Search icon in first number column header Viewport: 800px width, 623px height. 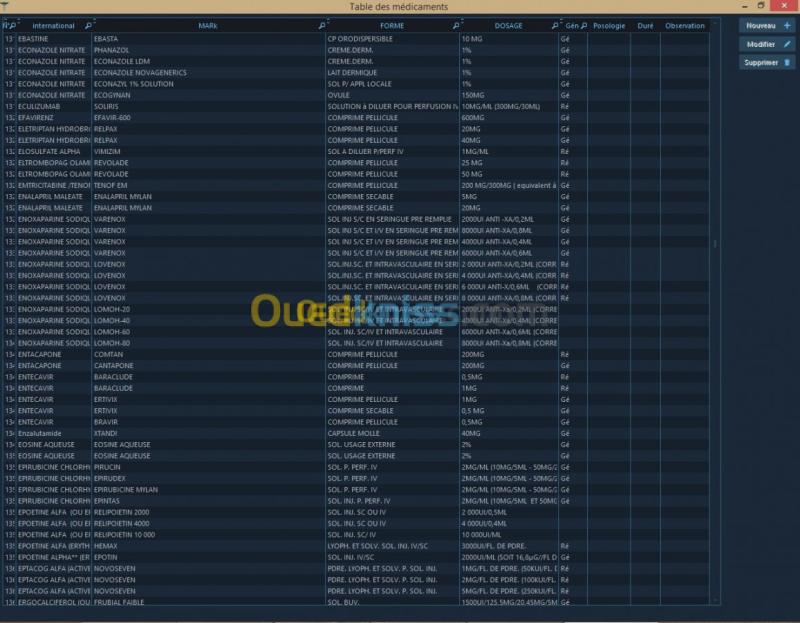12,26
